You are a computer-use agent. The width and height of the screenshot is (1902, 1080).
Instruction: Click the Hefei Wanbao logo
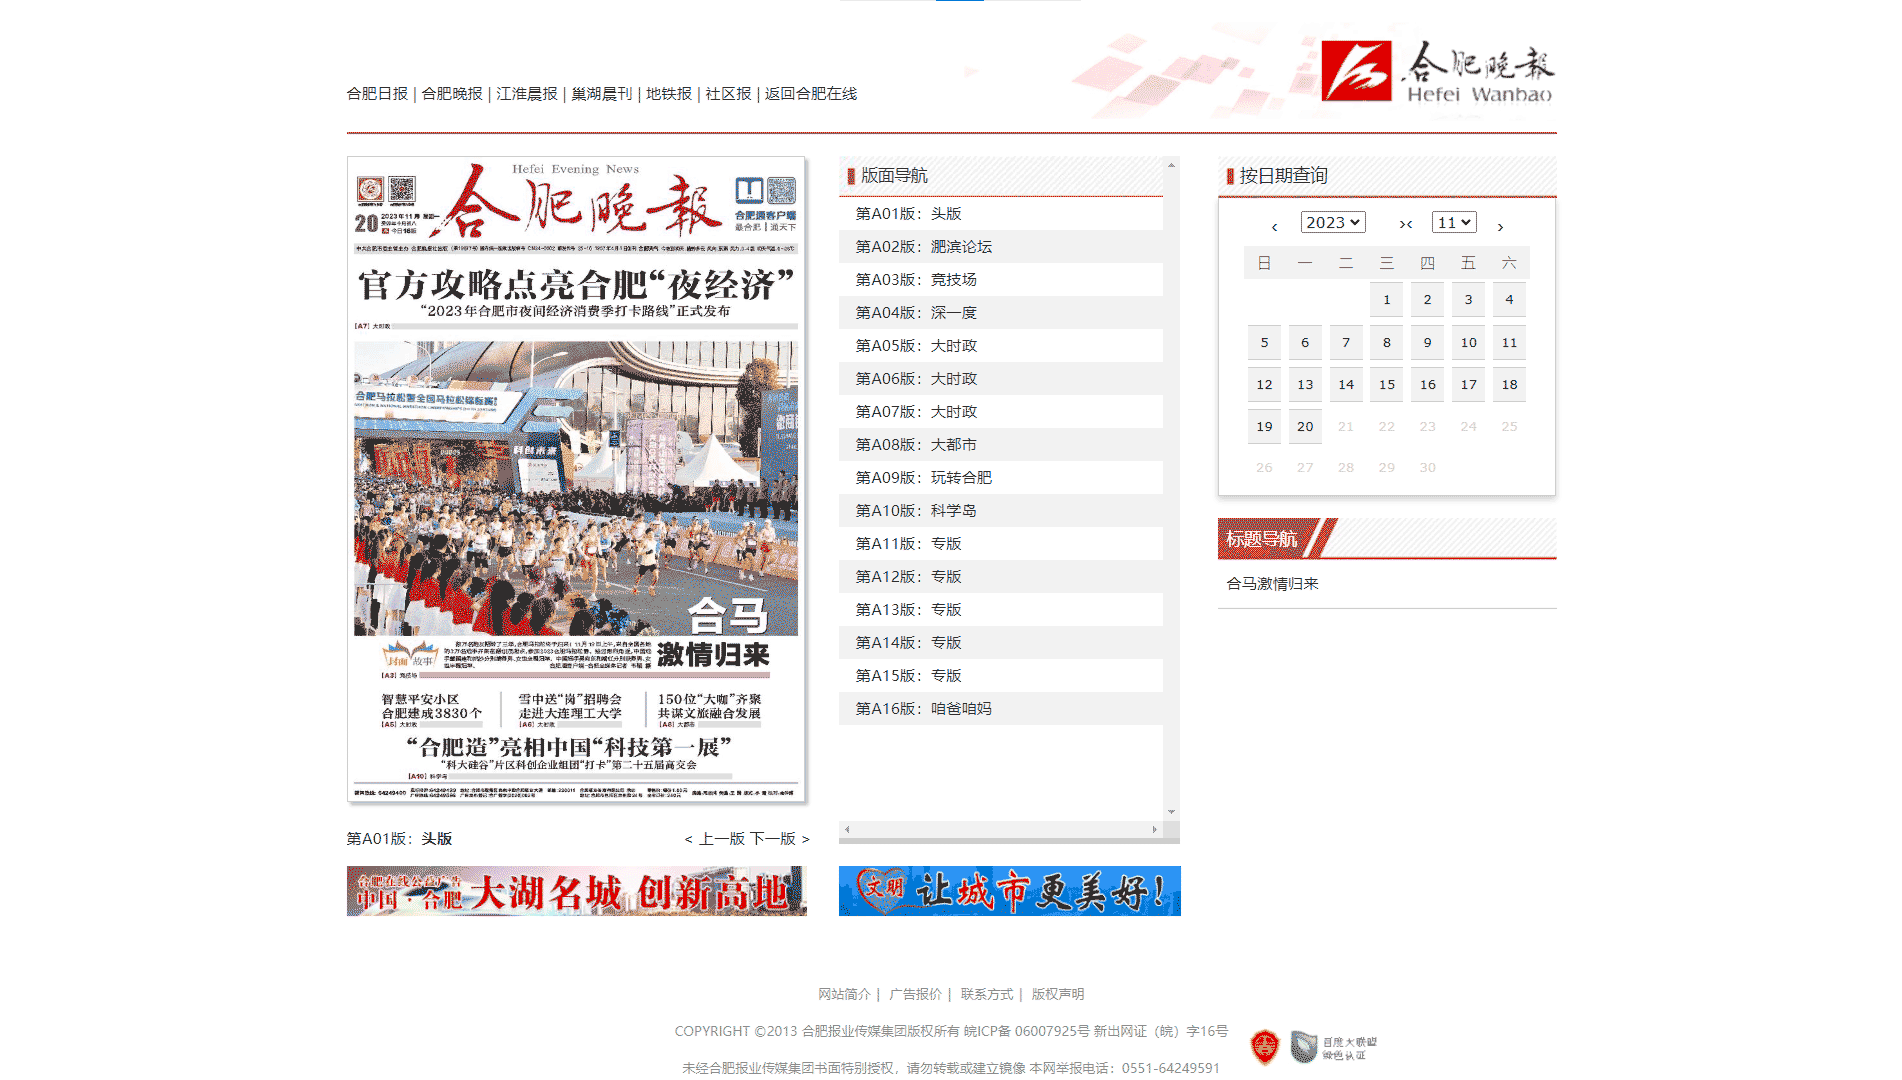point(1437,72)
